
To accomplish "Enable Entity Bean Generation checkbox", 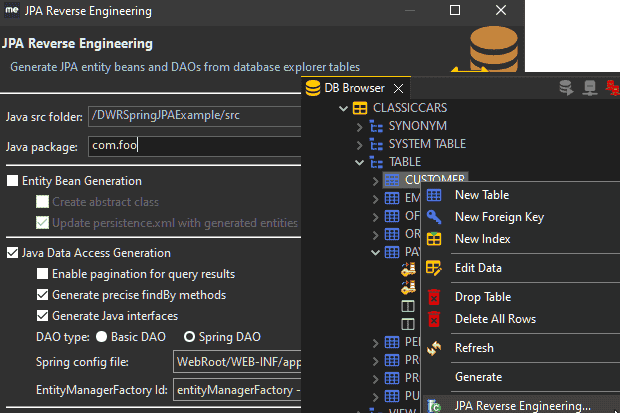I will pyautogui.click(x=13, y=181).
